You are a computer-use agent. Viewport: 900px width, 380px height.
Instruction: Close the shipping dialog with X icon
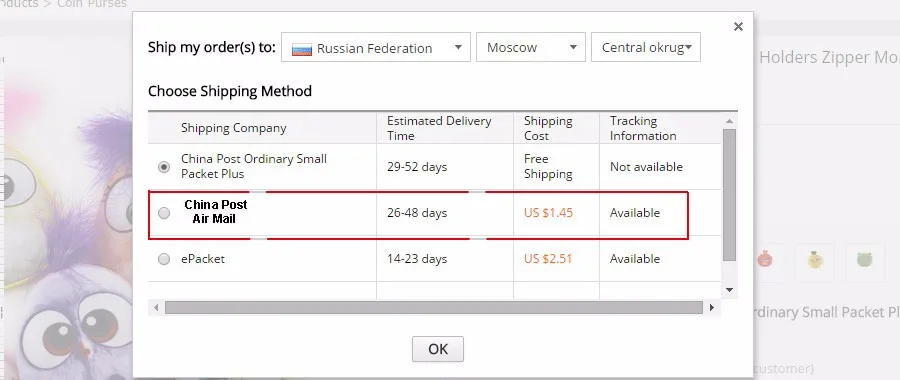[x=738, y=26]
